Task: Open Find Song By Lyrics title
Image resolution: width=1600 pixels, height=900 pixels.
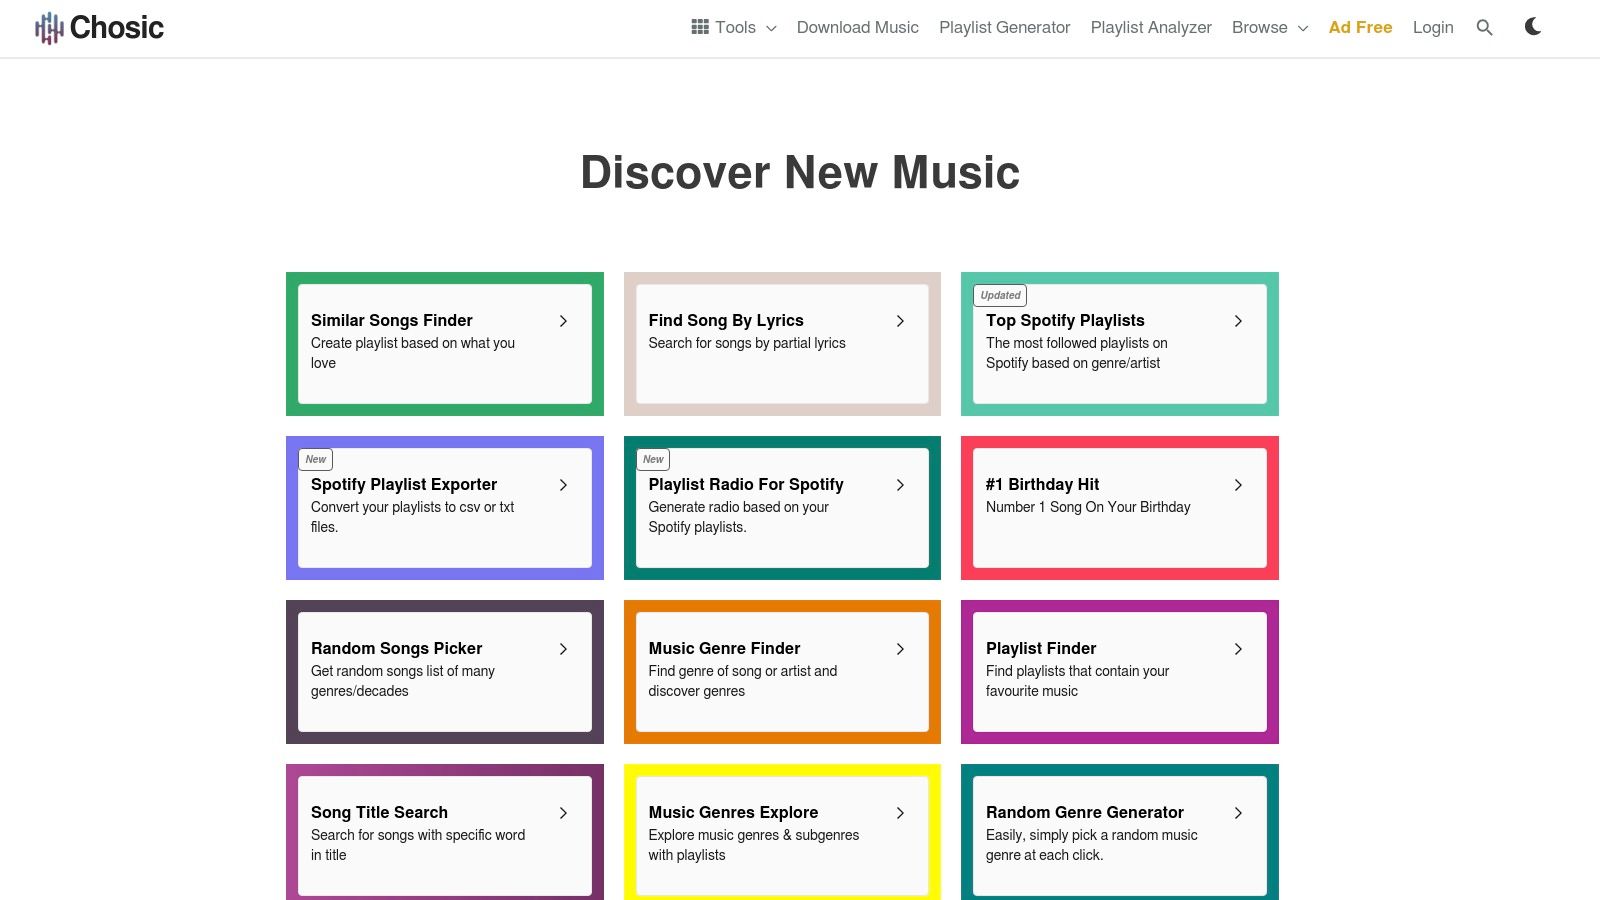Action: click(x=726, y=320)
